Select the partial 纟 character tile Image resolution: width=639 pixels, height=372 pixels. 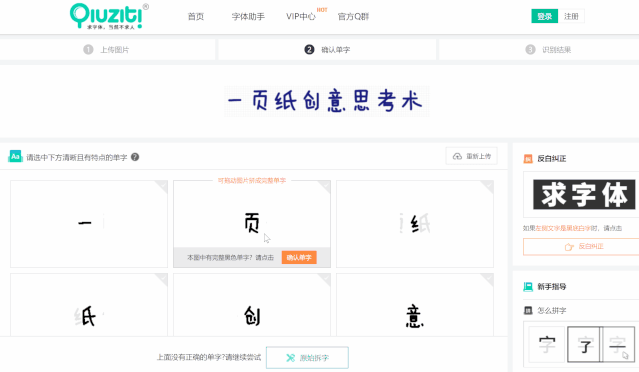click(415, 224)
